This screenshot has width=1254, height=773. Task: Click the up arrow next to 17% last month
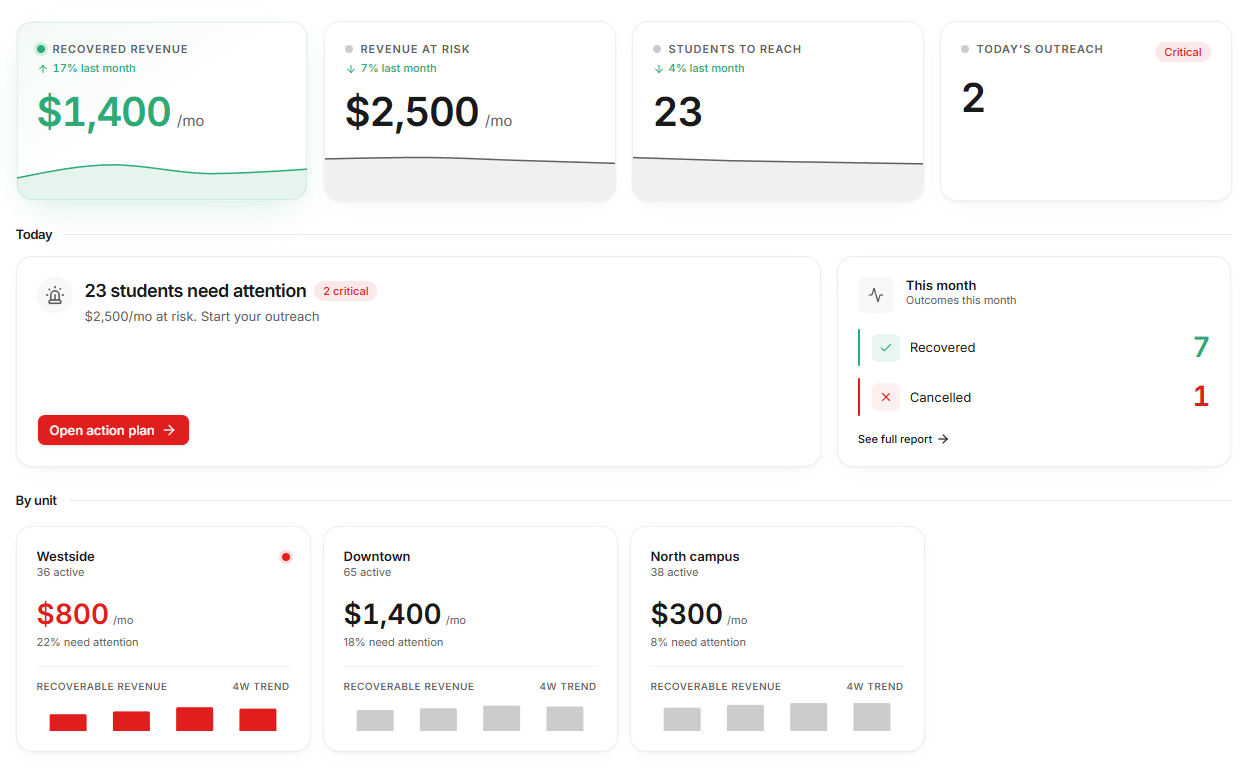tap(43, 69)
